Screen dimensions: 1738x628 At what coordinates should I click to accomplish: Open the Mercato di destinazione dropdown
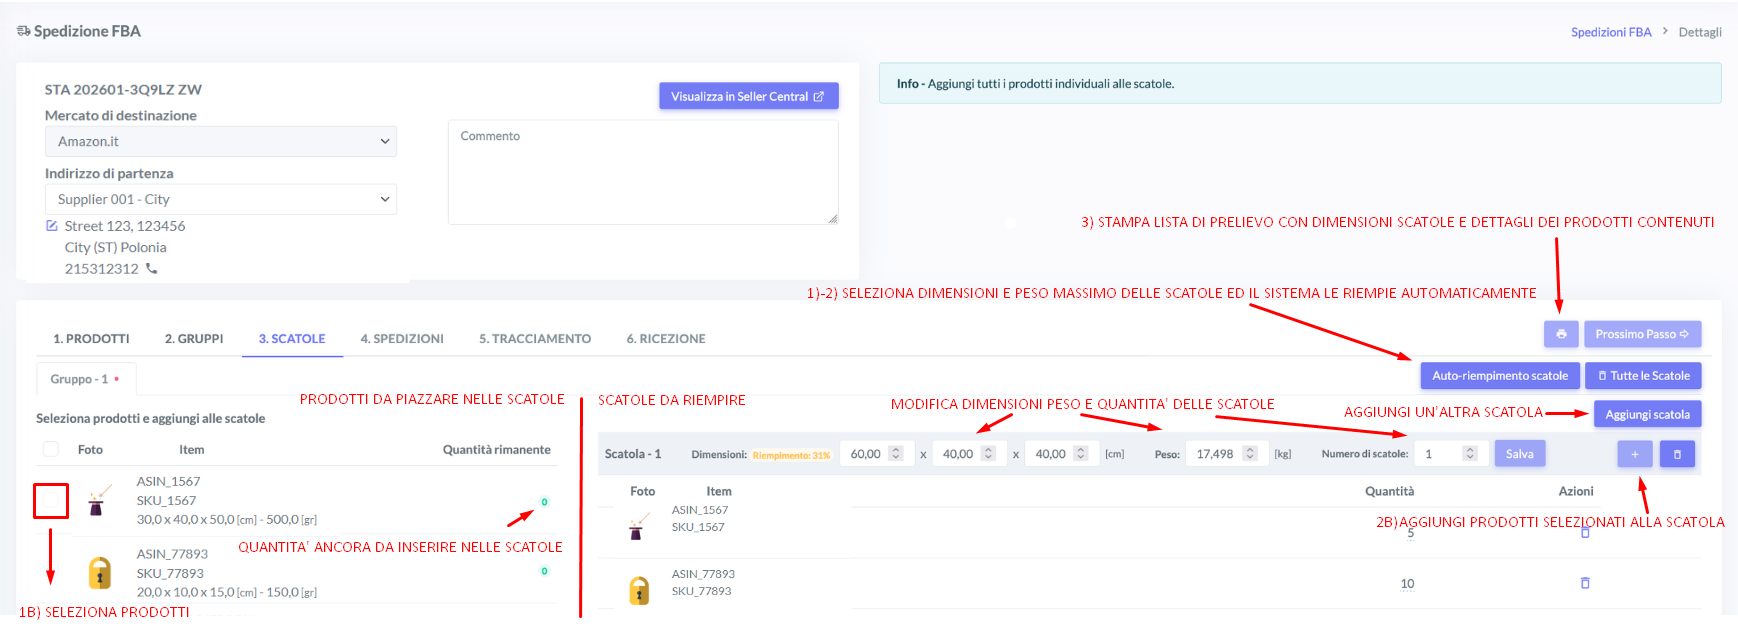(x=220, y=141)
